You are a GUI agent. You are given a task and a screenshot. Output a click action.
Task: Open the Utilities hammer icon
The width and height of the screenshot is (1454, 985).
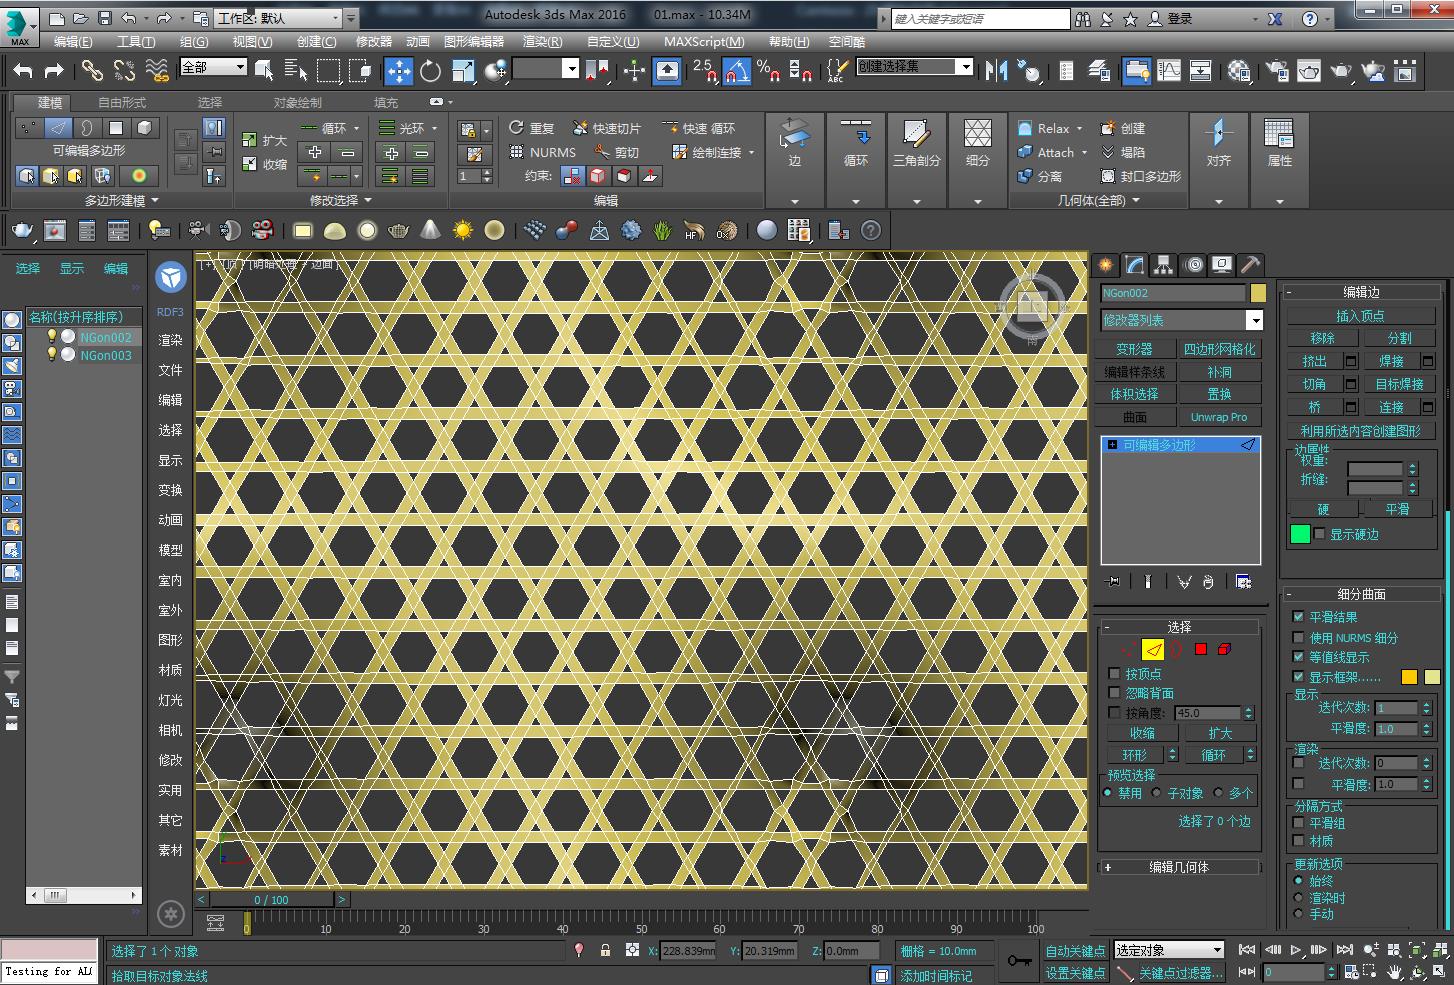[1250, 265]
